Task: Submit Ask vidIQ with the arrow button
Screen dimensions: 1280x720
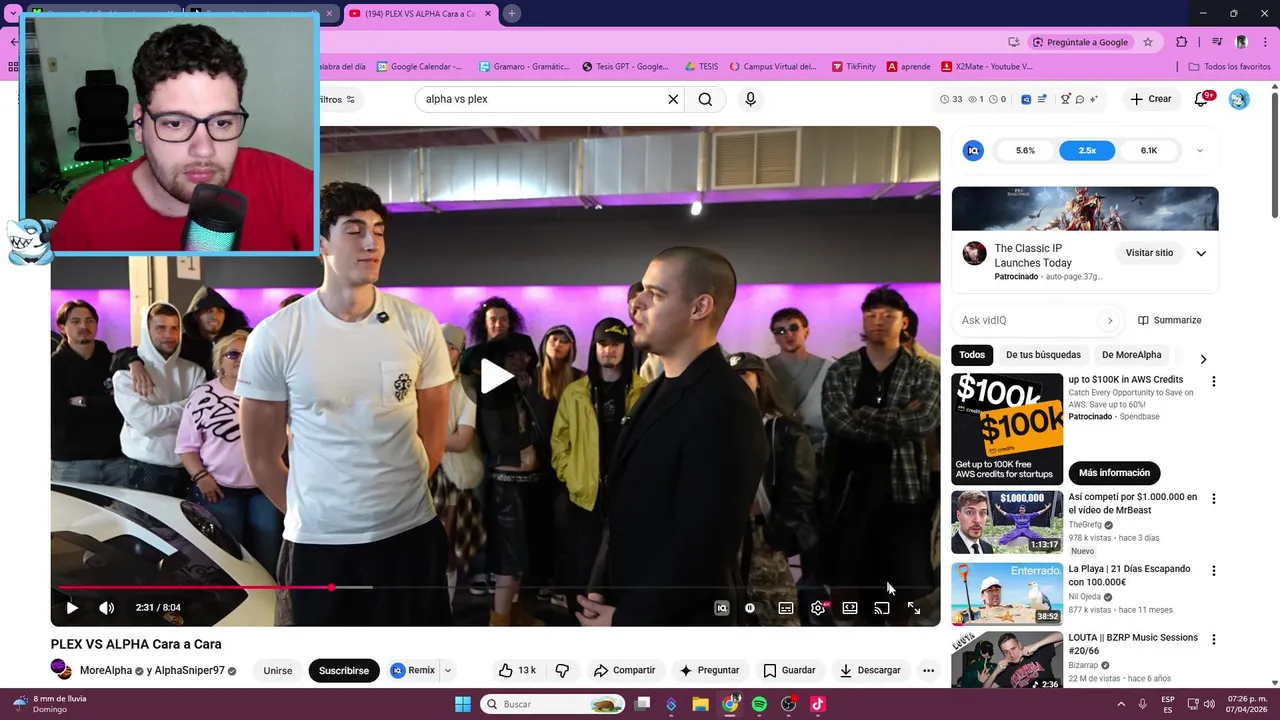Action: [x=1109, y=320]
